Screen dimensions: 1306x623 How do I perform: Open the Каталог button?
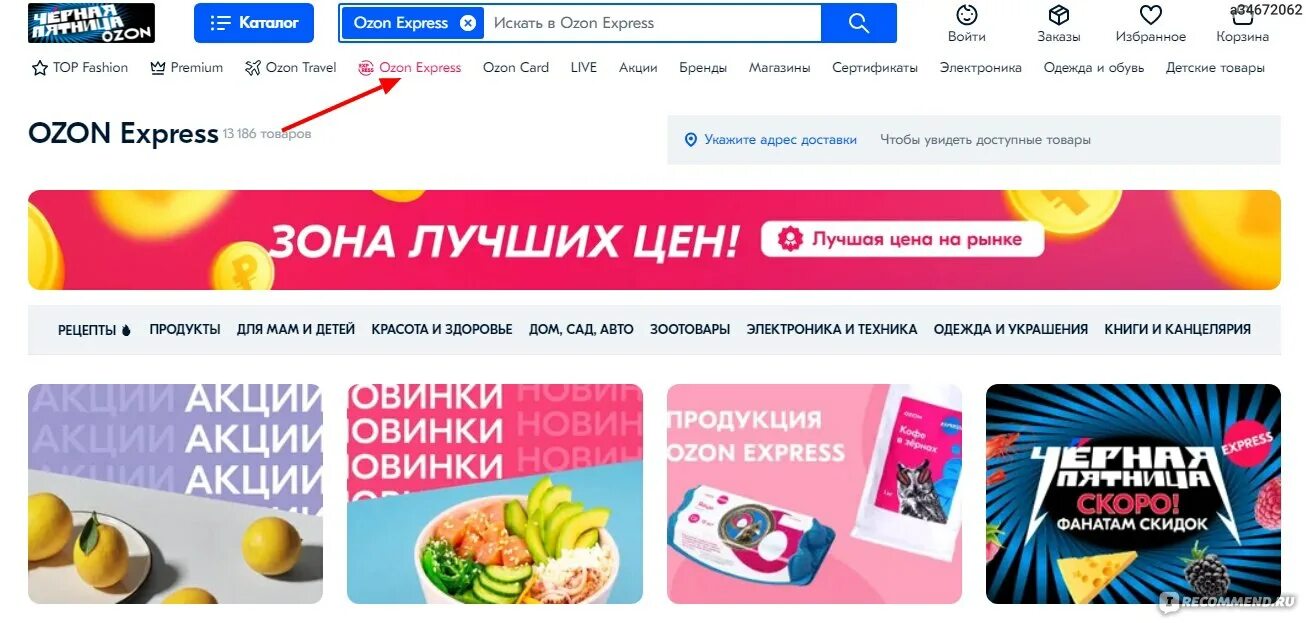254,23
